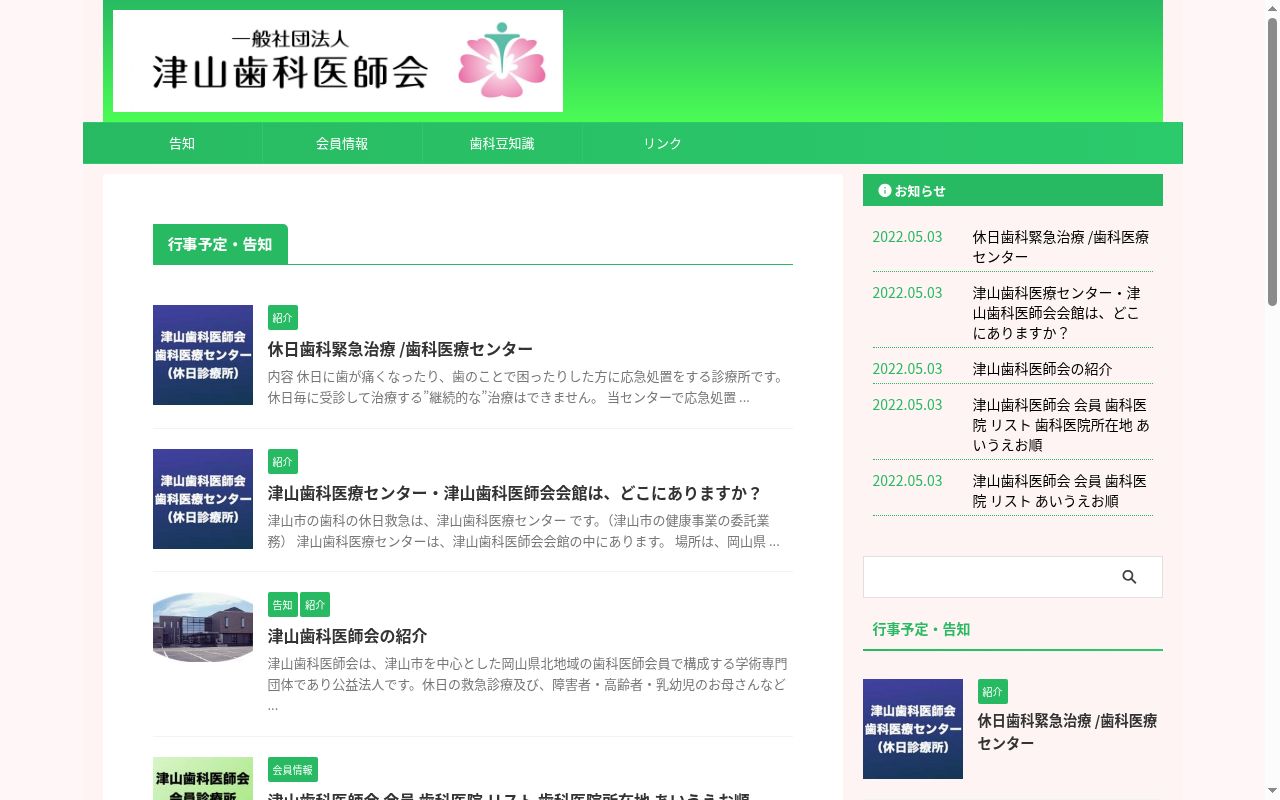Click the 会員診療所 thumbnail in last row
This screenshot has height=800, width=1280.
tap(203, 779)
